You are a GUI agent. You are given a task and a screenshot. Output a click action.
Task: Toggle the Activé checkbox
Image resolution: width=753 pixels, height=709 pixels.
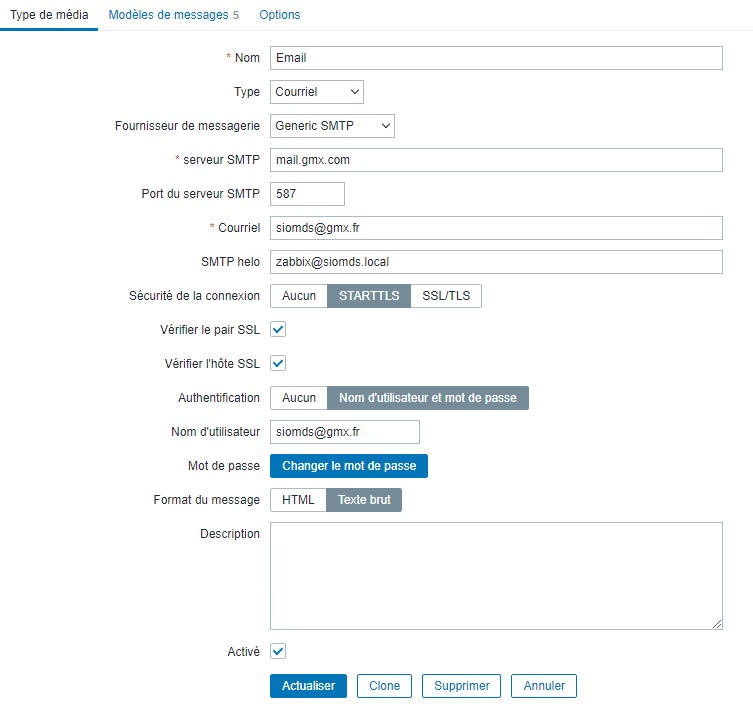279,652
